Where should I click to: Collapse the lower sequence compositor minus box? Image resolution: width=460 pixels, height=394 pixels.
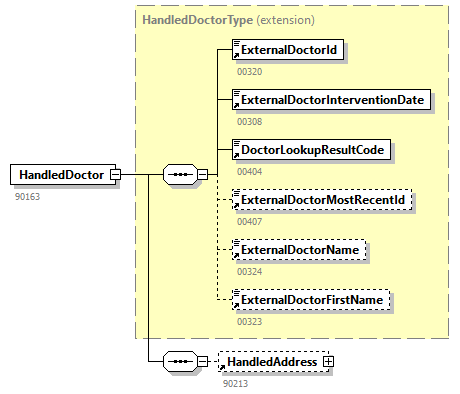tap(203, 362)
